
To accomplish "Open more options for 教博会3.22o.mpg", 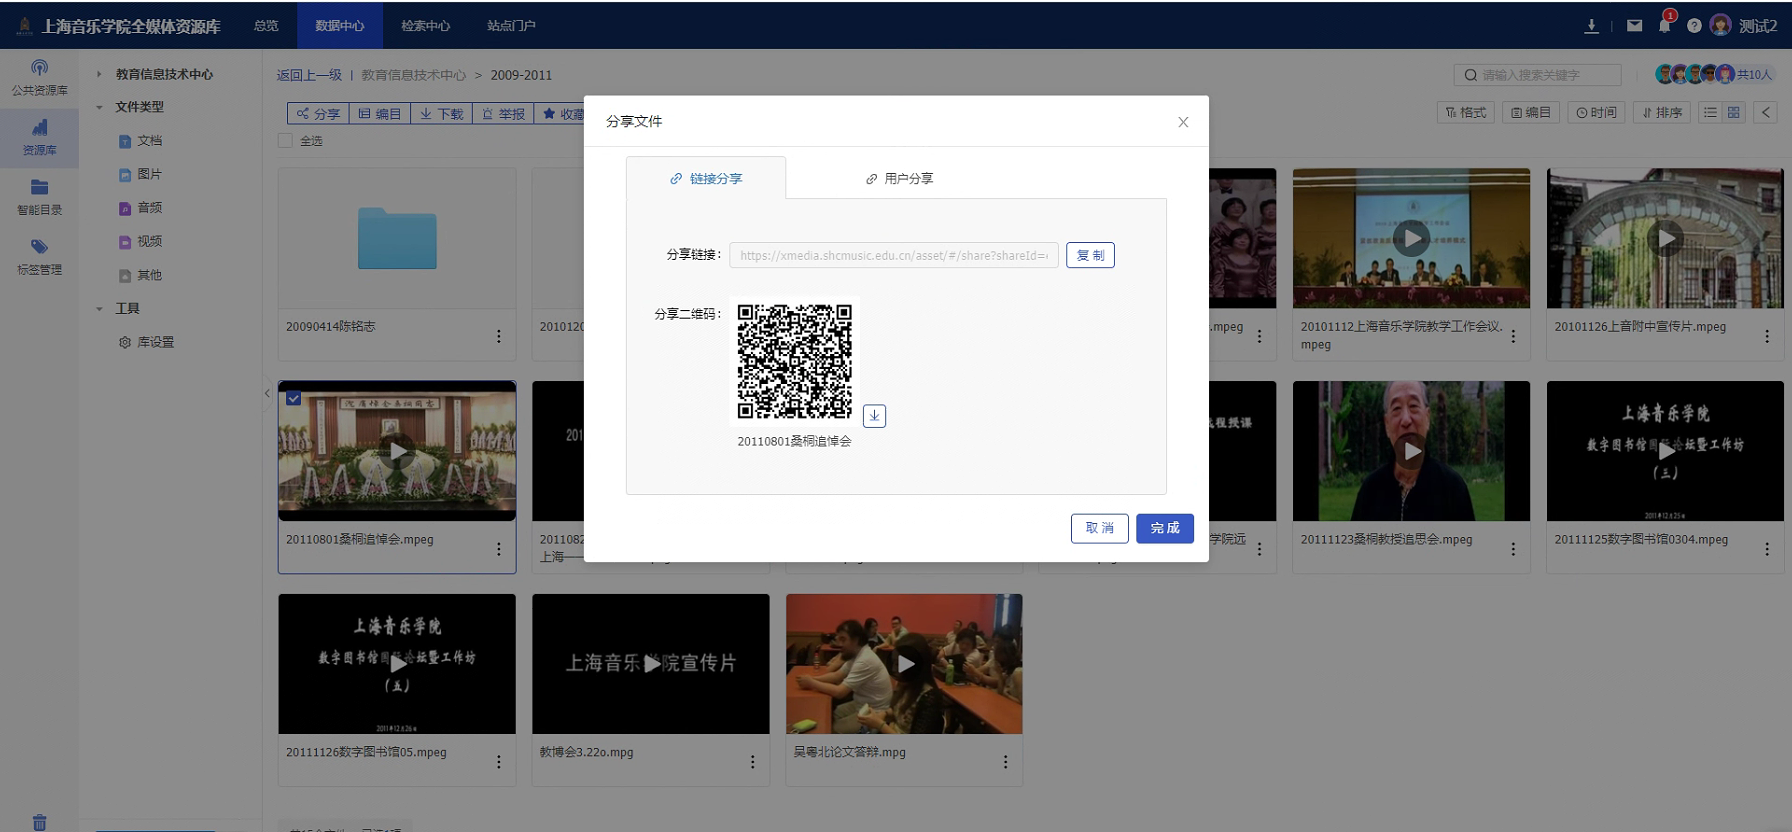I will [x=753, y=762].
